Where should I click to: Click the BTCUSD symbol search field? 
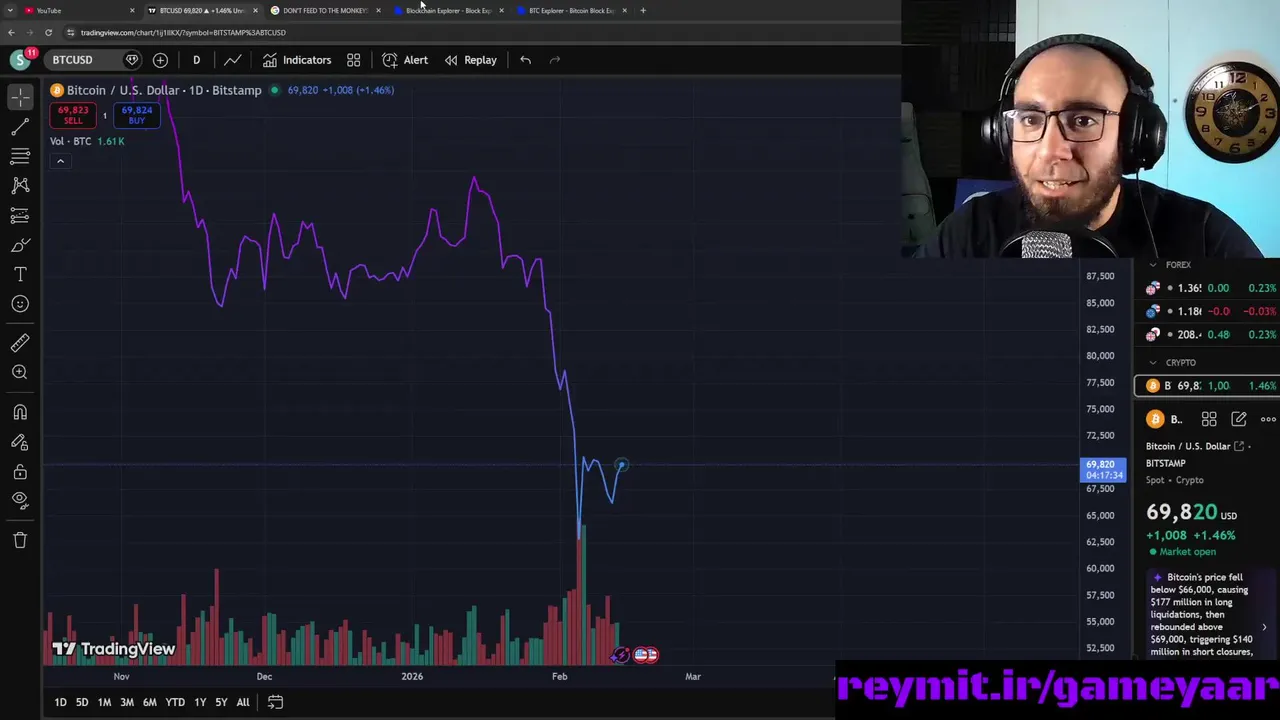[83, 60]
